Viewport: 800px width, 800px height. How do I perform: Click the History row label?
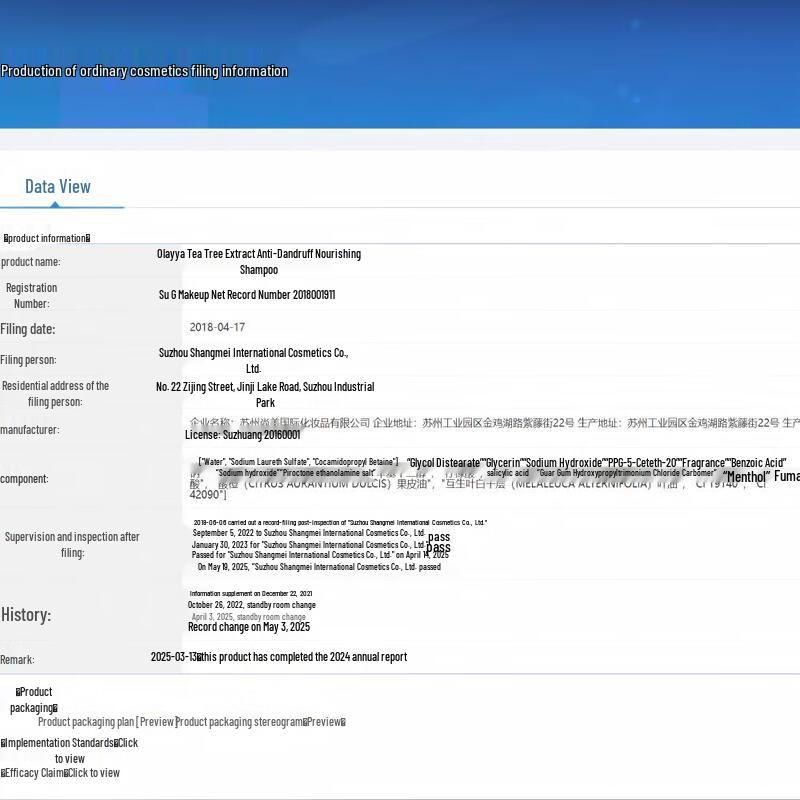coord(26,615)
